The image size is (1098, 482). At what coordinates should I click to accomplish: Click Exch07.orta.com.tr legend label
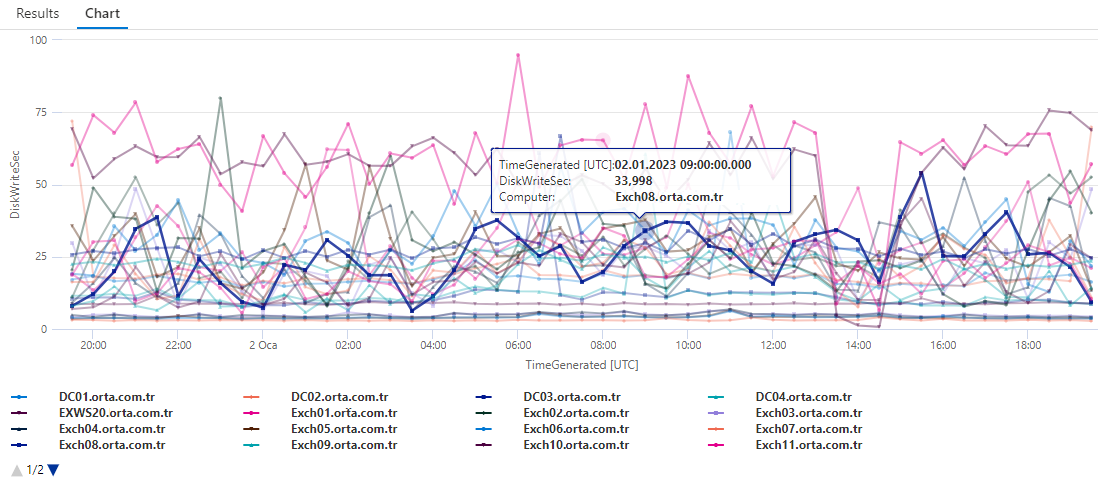coord(809,429)
